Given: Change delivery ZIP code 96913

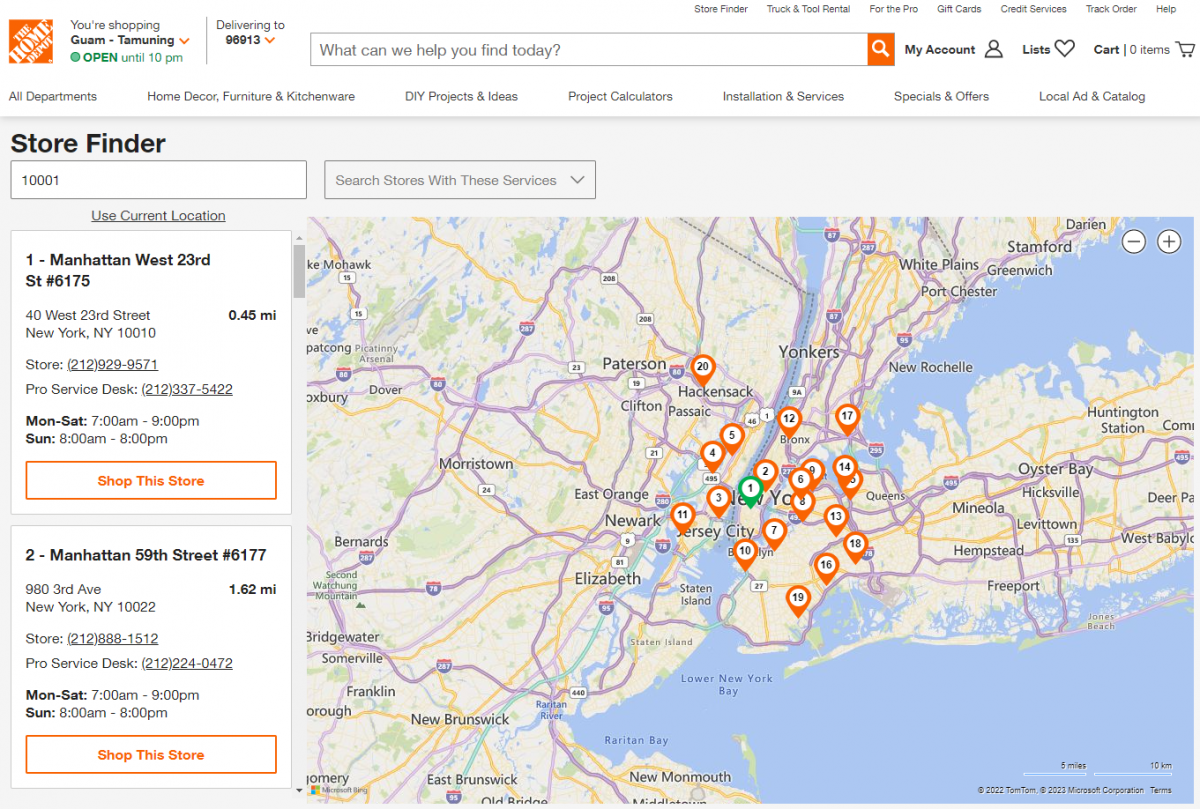Looking at the screenshot, I should [249, 40].
